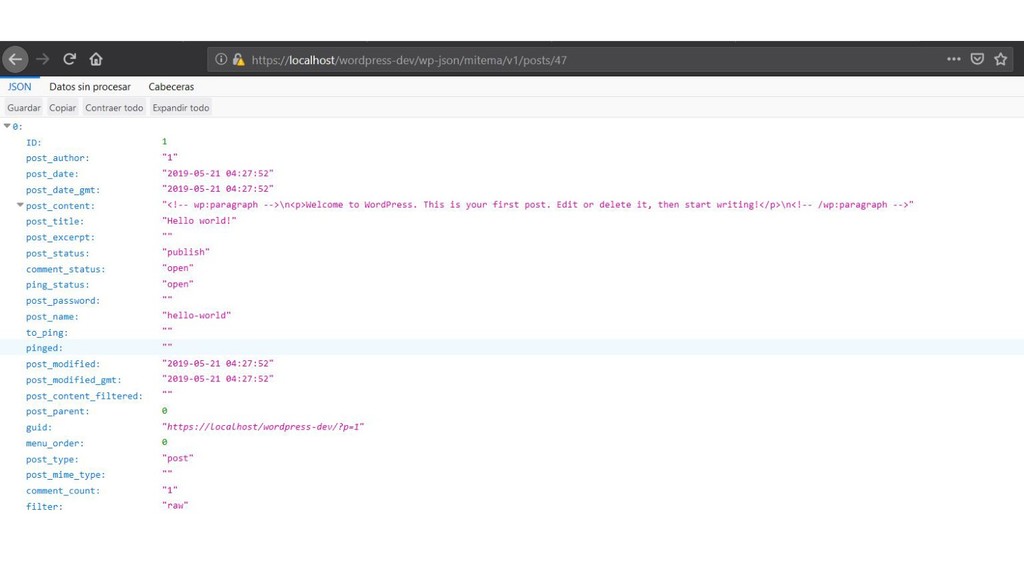Select the post_excerpt key
Viewport: 1024px width, 576px height.
pos(60,237)
